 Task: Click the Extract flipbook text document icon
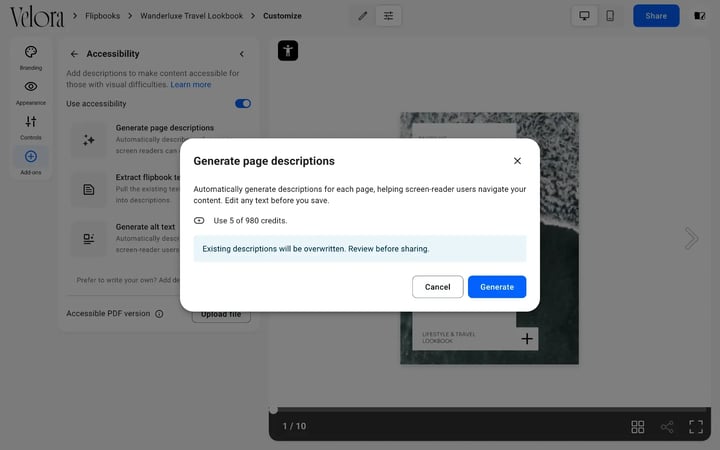point(89,189)
